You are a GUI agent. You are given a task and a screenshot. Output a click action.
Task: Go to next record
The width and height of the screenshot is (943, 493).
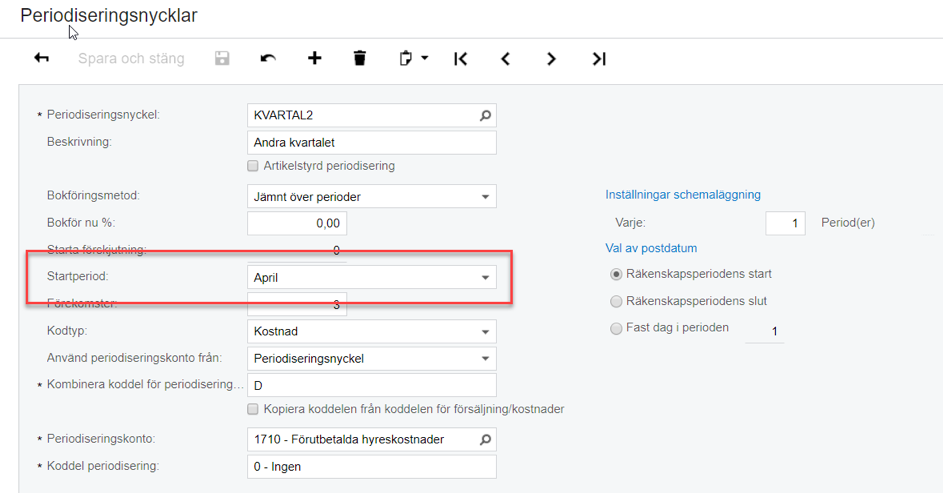552,59
